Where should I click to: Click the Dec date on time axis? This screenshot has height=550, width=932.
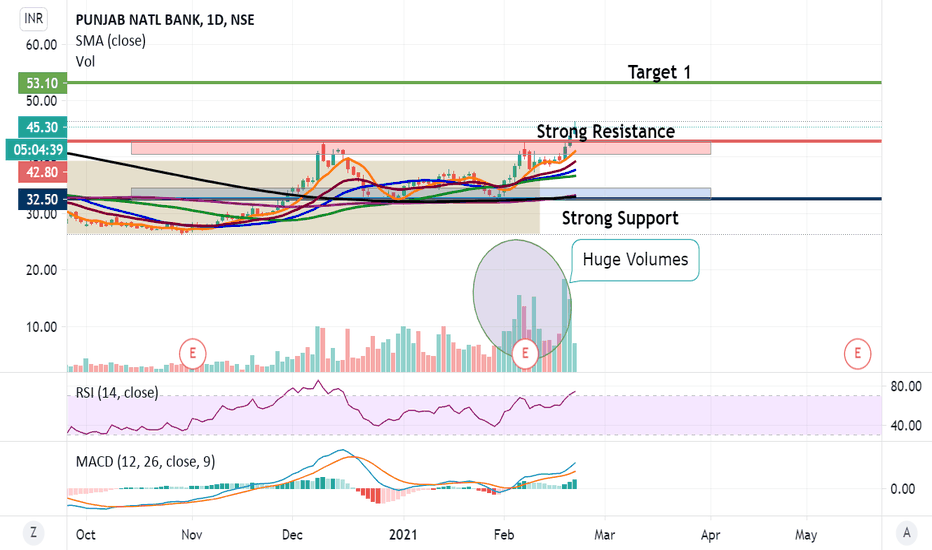click(292, 535)
